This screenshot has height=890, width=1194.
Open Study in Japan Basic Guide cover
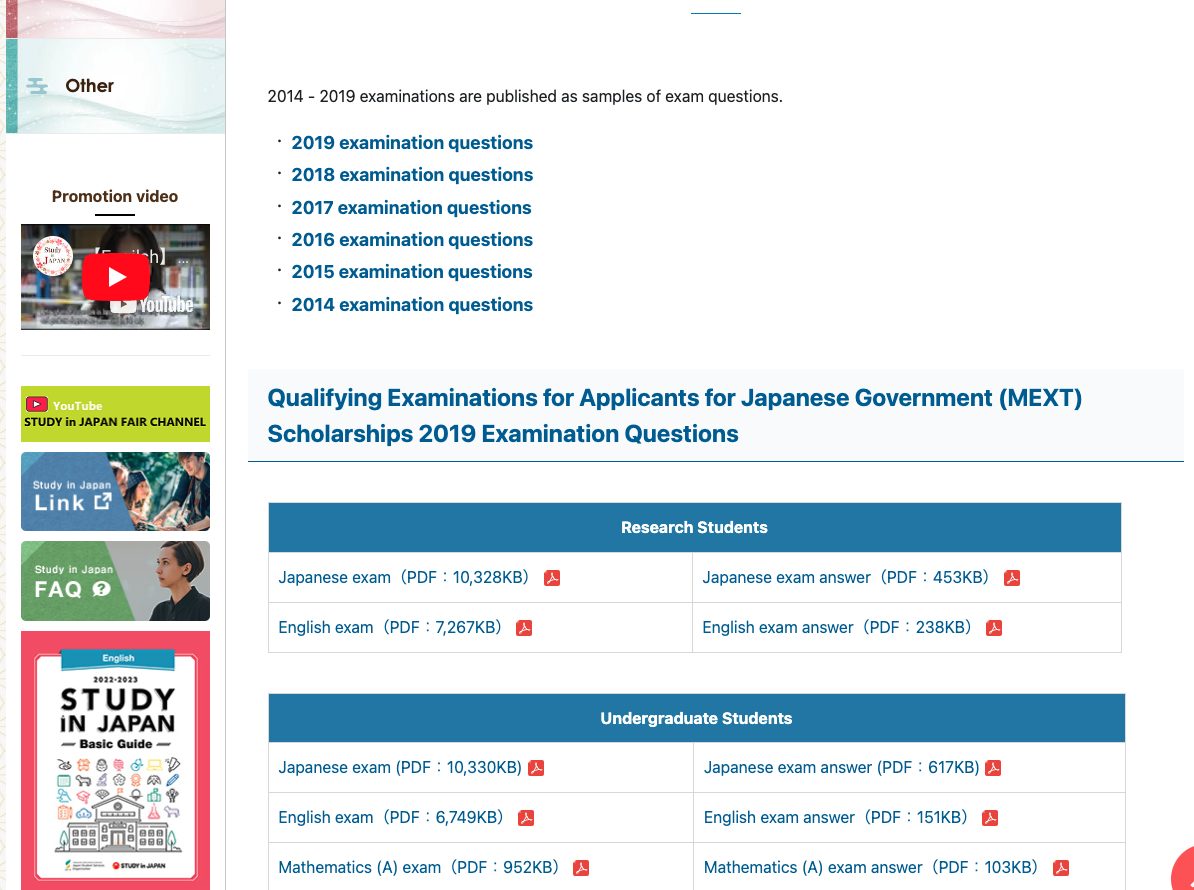click(116, 761)
